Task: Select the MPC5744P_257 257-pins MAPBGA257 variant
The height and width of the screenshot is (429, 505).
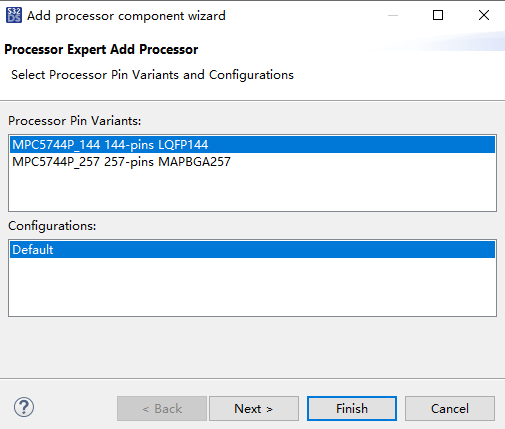Action: point(252,162)
